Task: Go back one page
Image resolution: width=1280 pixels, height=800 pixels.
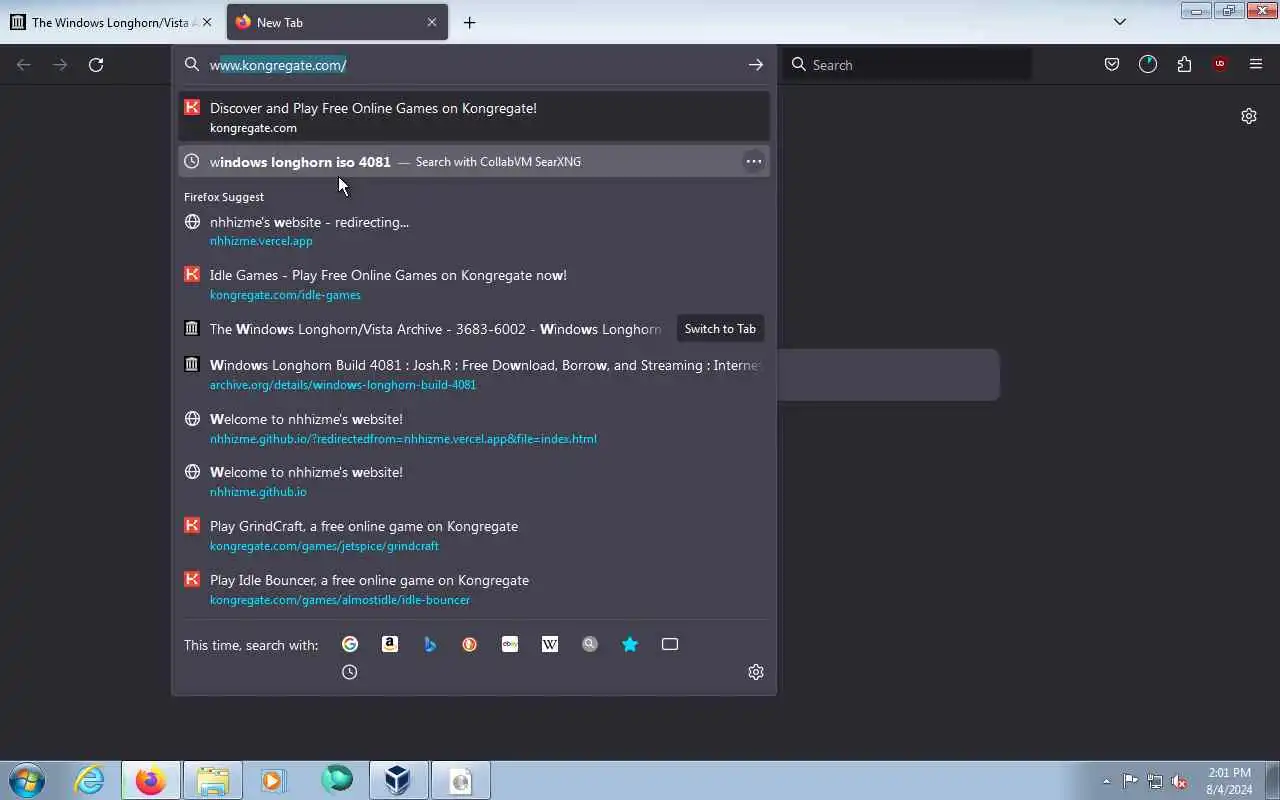Action: click(x=24, y=65)
